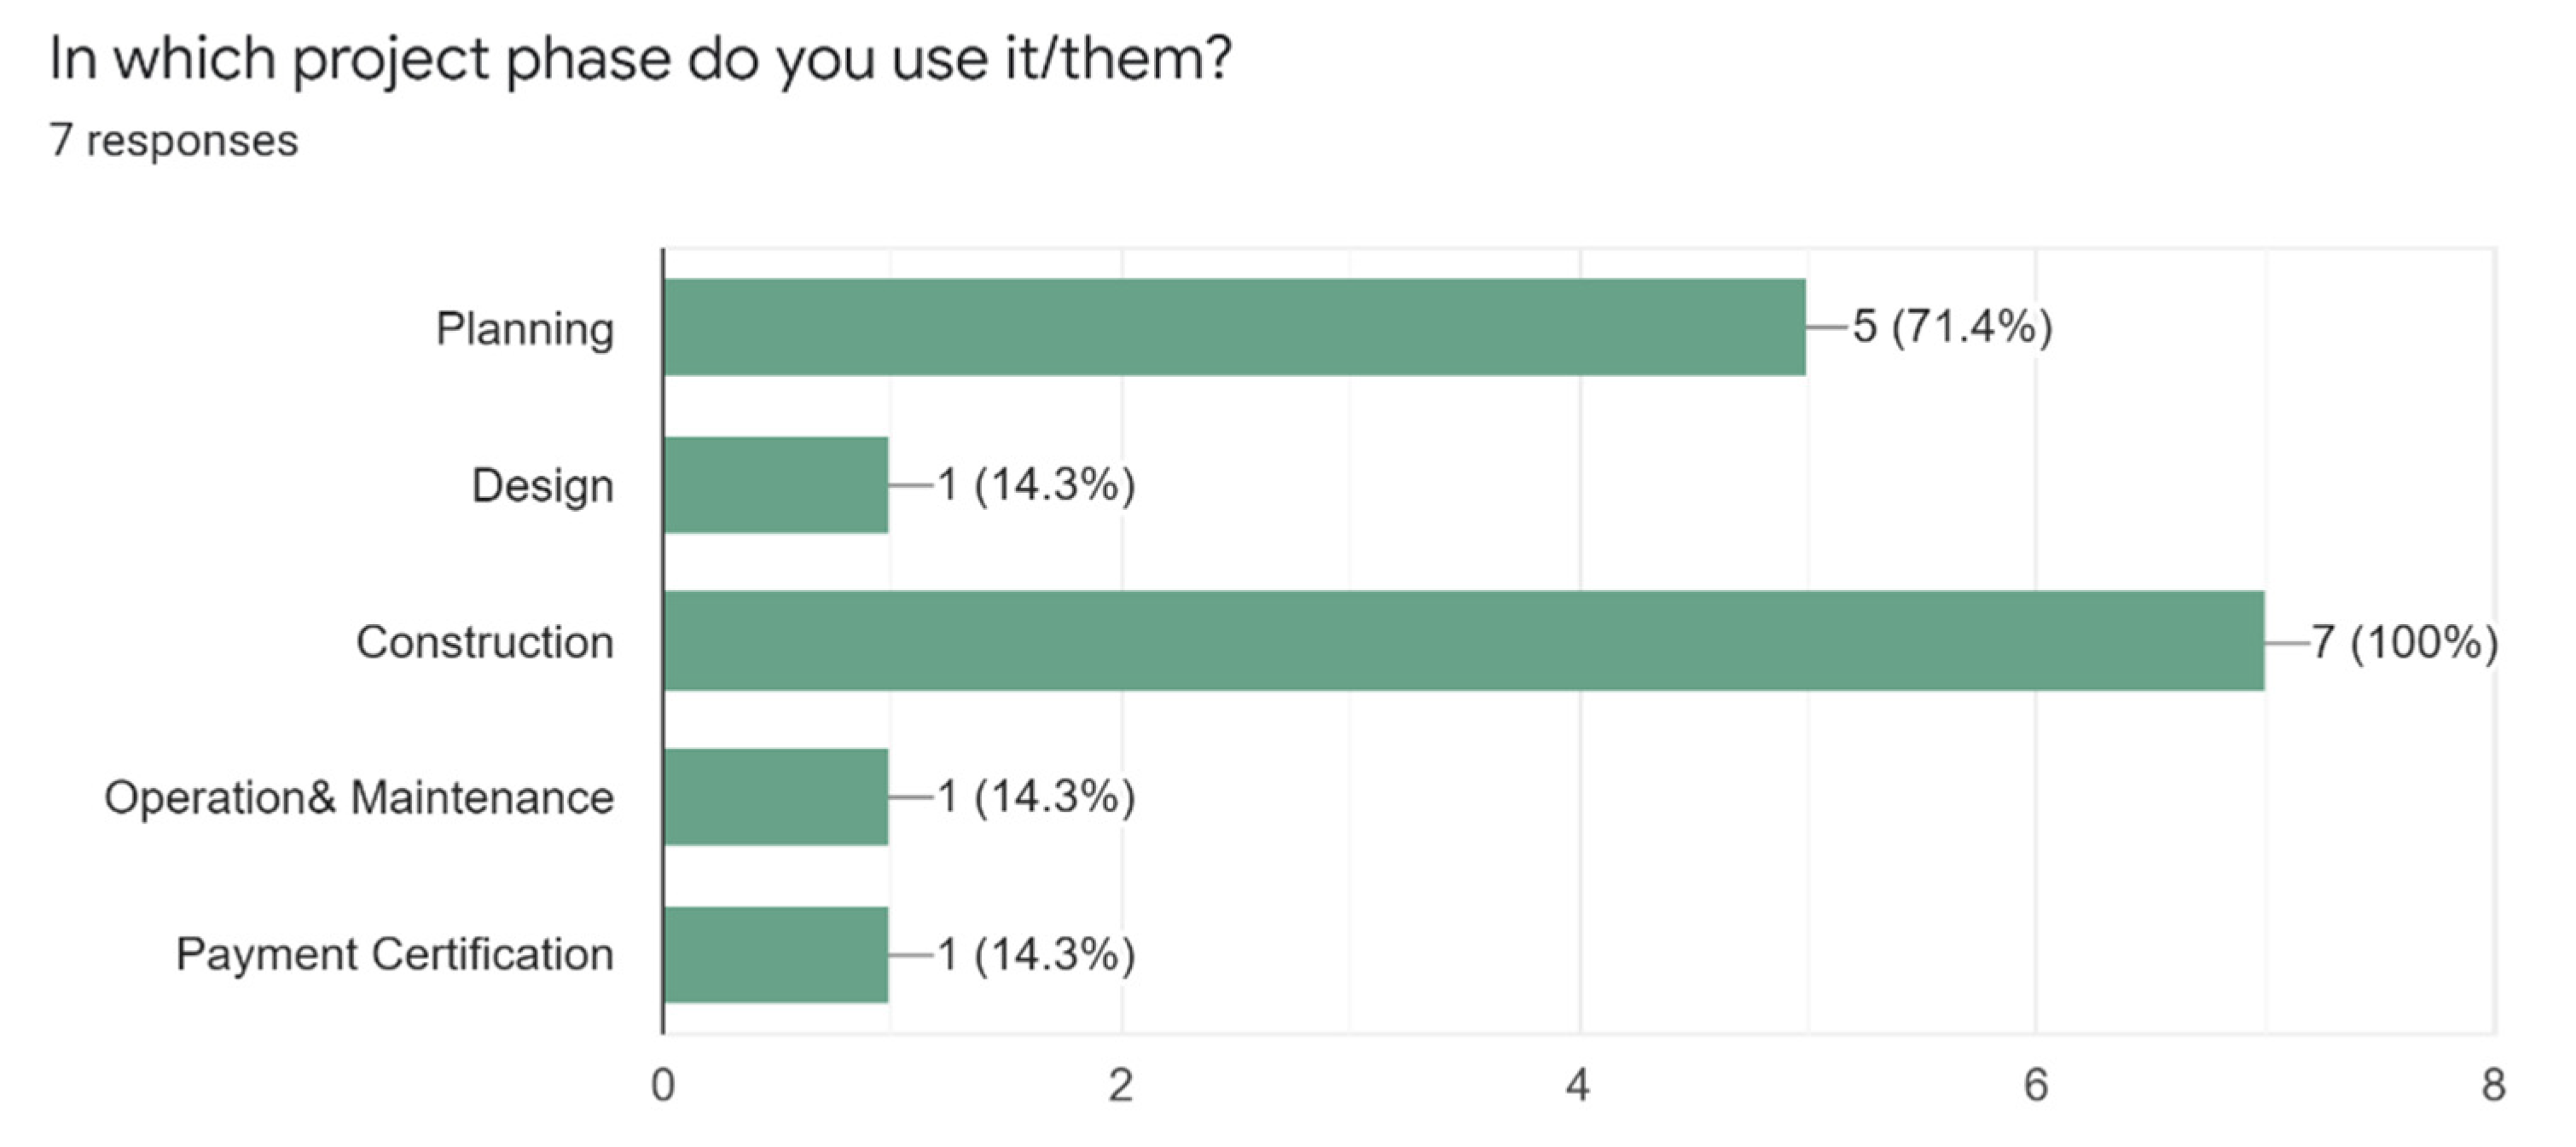Click the "7 responses" subtitle text

tap(174, 140)
